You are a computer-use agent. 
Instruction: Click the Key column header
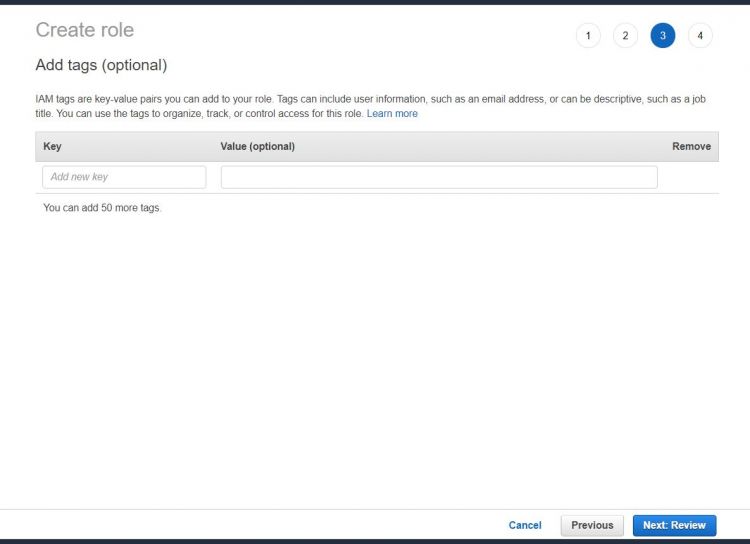[x=52, y=146]
